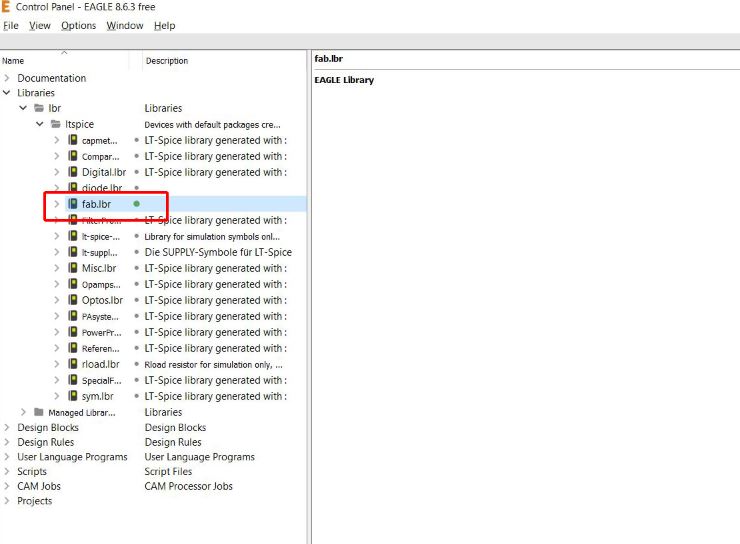Click 'CAM Processor Jobs' description text
This screenshot has height=544, width=740.
(188, 486)
